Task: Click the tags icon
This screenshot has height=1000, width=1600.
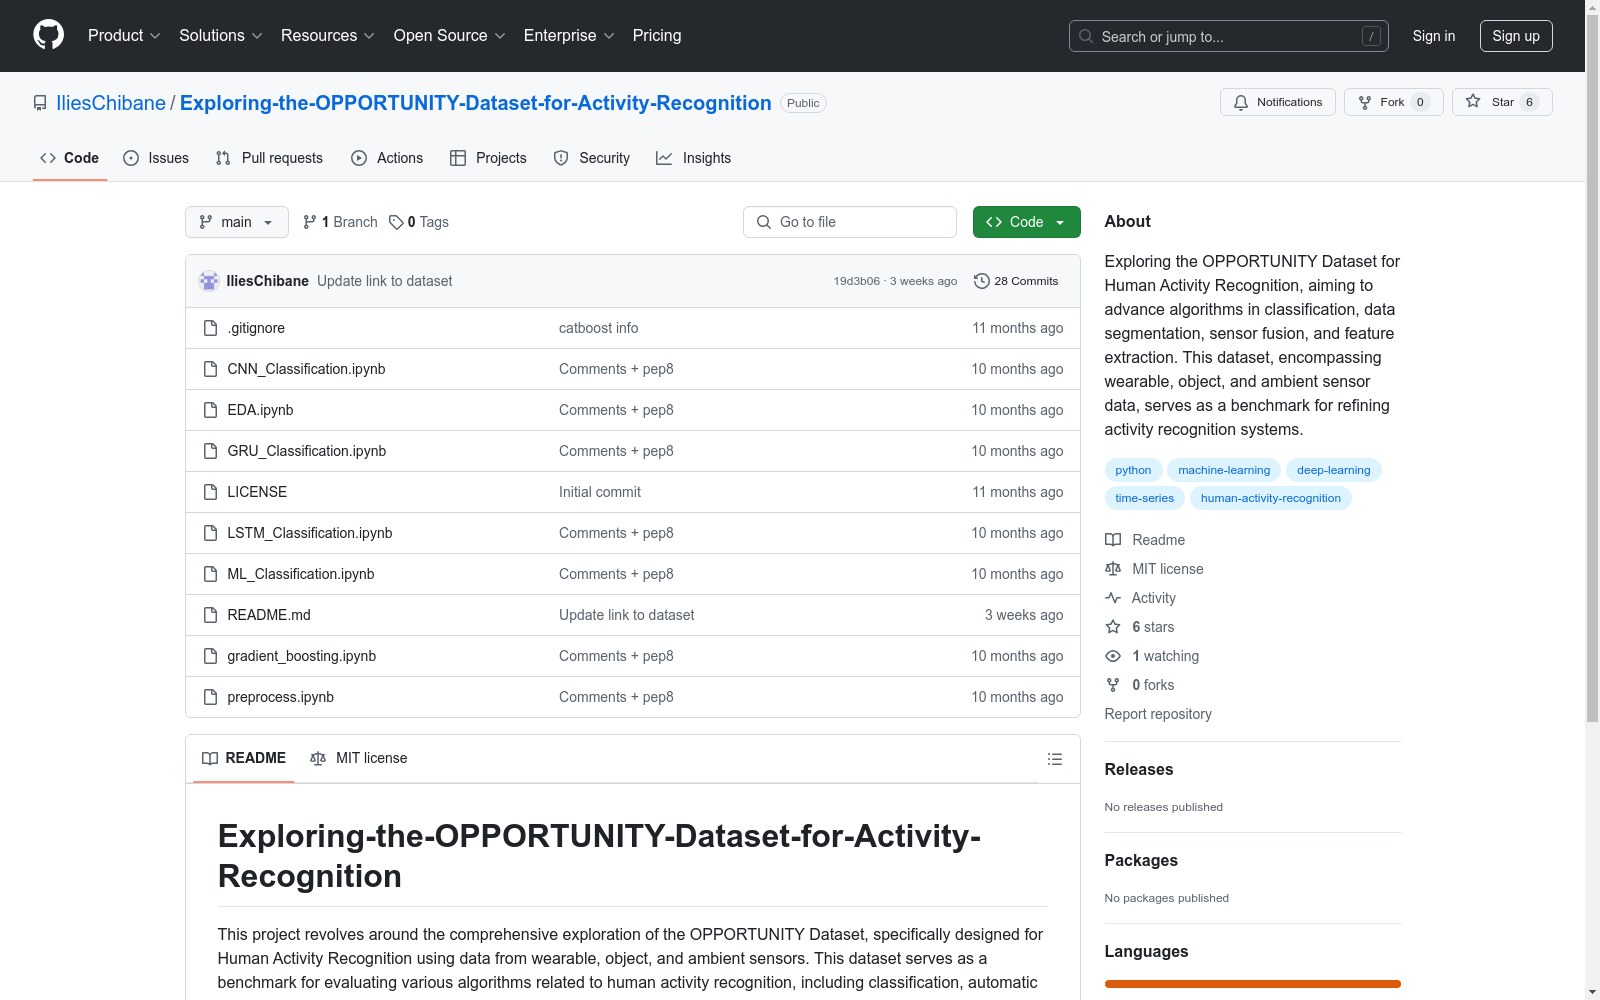Action: pos(396,222)
